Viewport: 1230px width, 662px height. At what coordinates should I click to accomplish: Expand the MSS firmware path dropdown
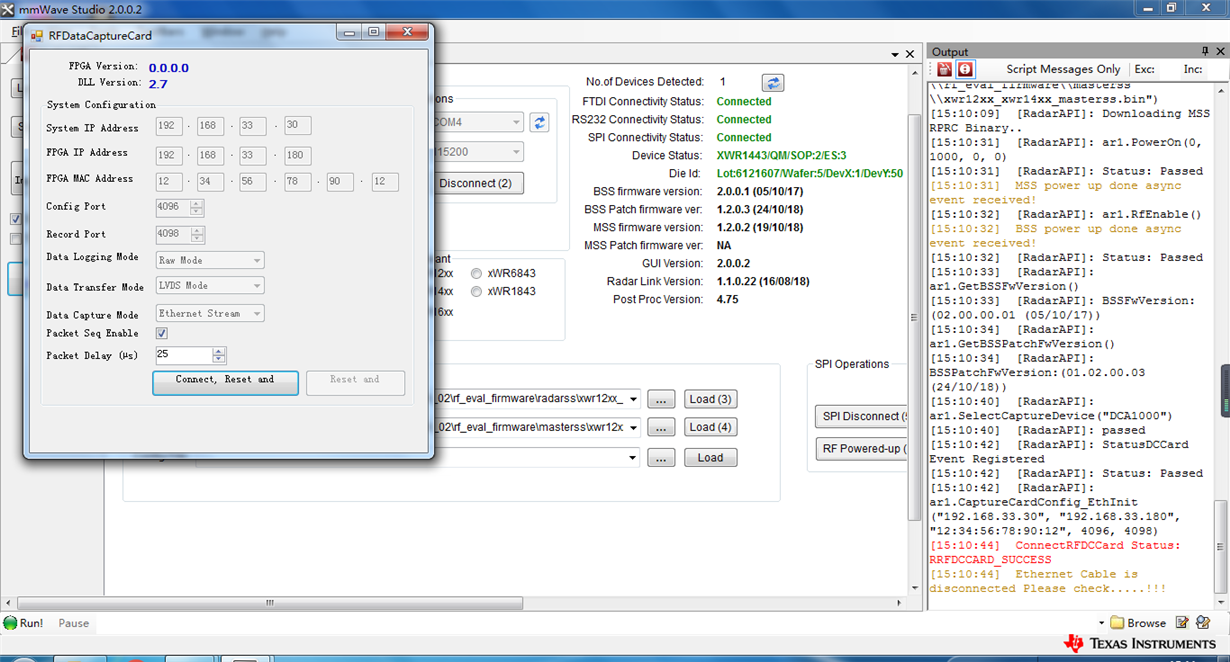coord(634,427)
